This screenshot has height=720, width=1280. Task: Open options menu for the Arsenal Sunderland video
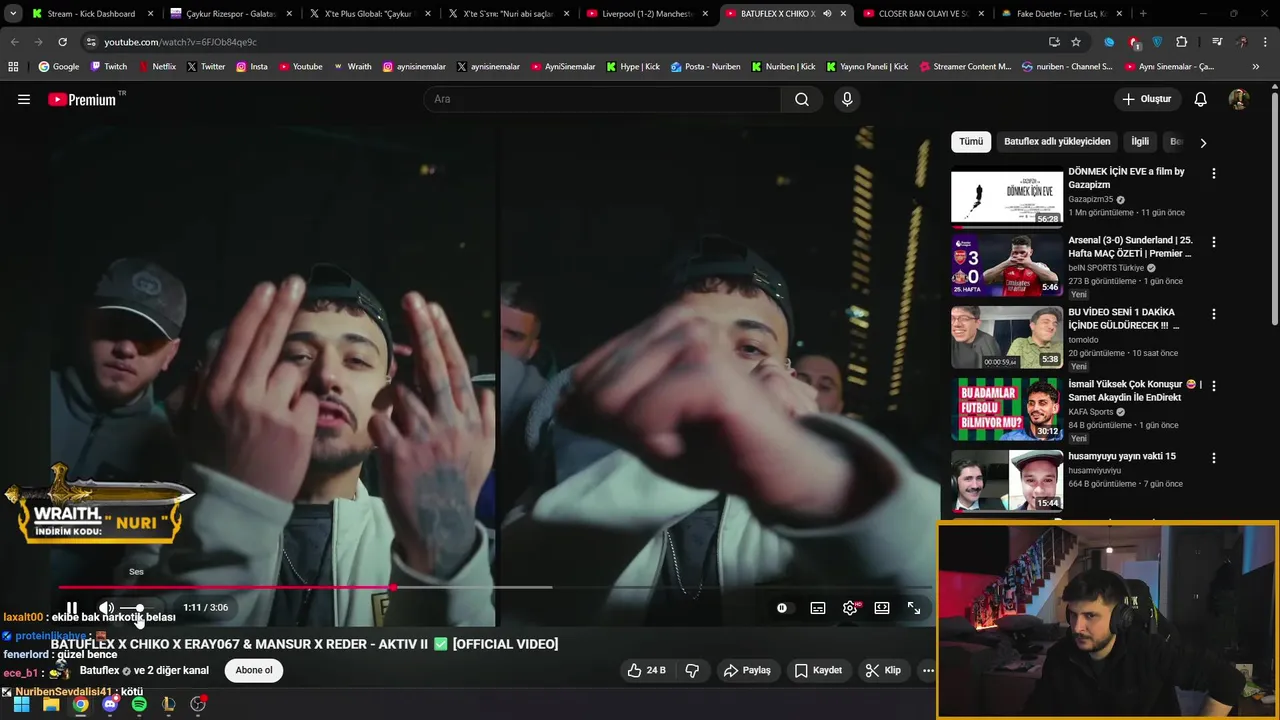(1214, 242)
